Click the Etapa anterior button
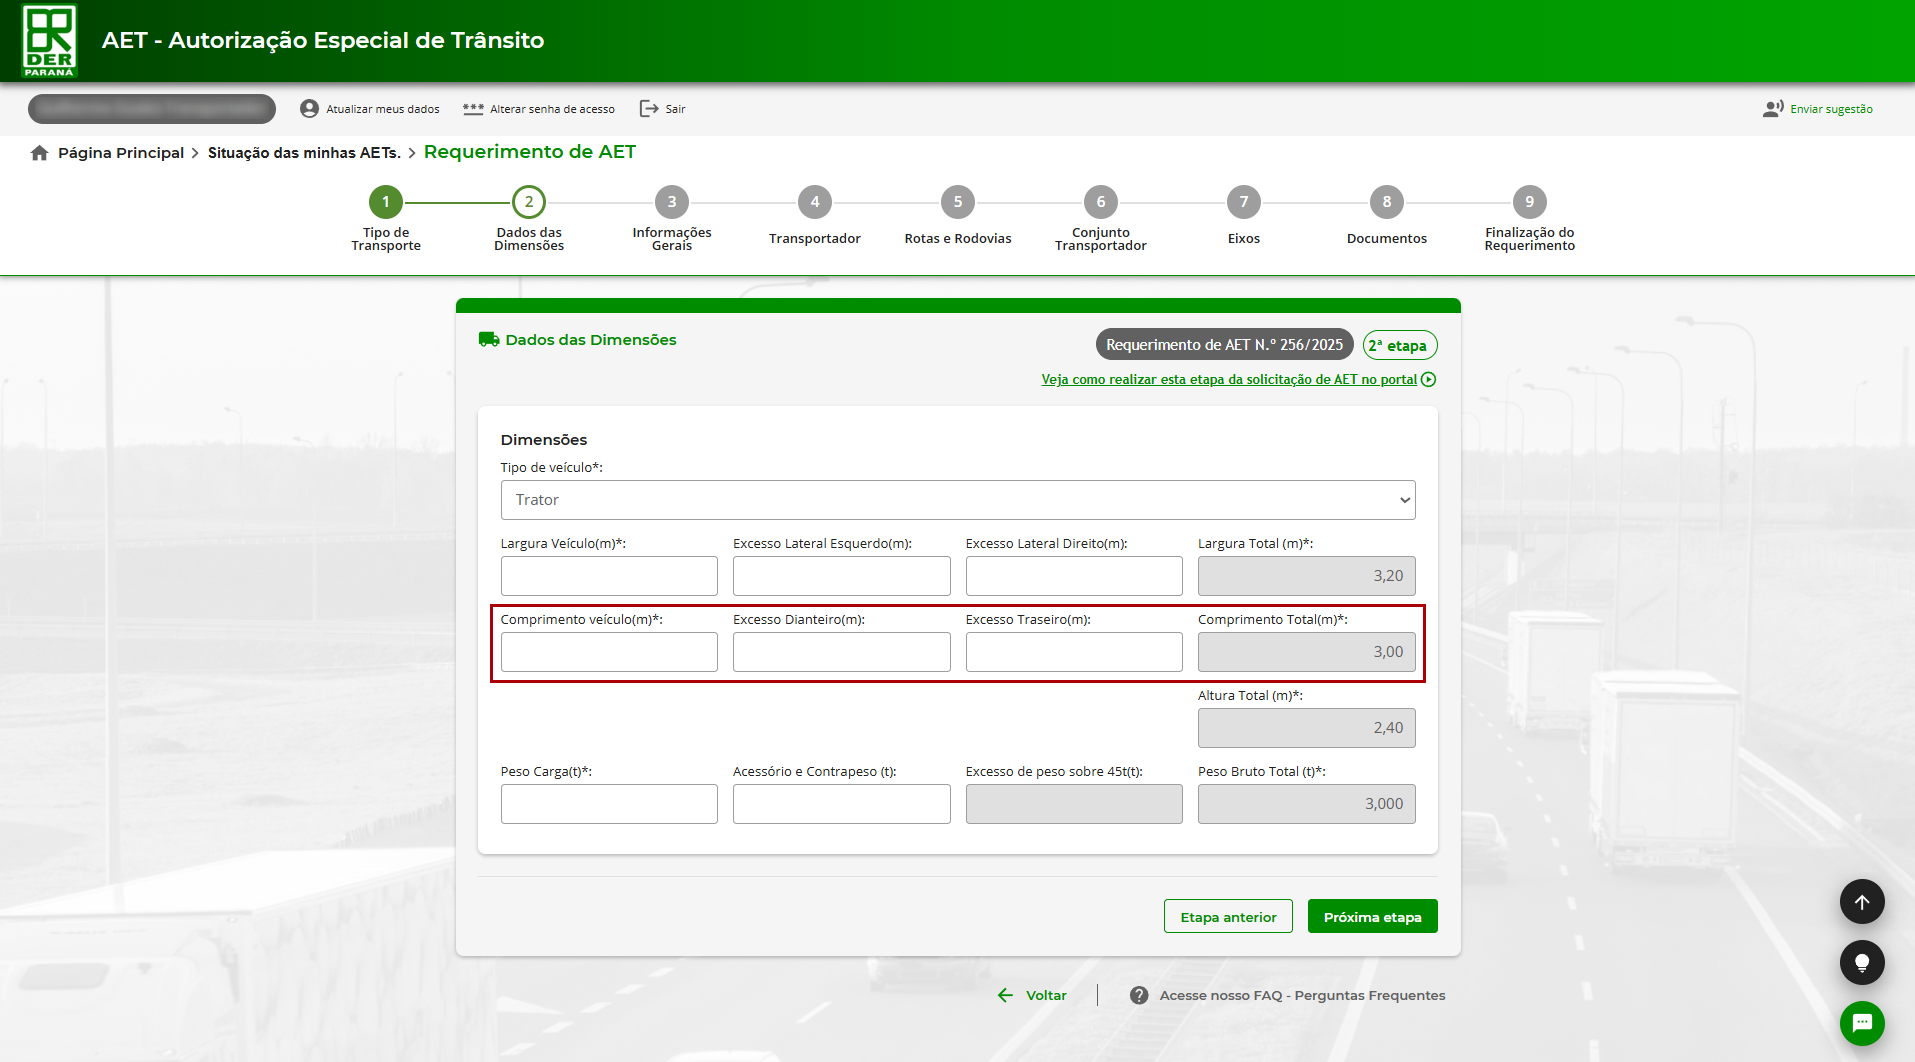The height and width of the screenshot is (1062, 1915). pyautogui.click(x=1228, y=917)
